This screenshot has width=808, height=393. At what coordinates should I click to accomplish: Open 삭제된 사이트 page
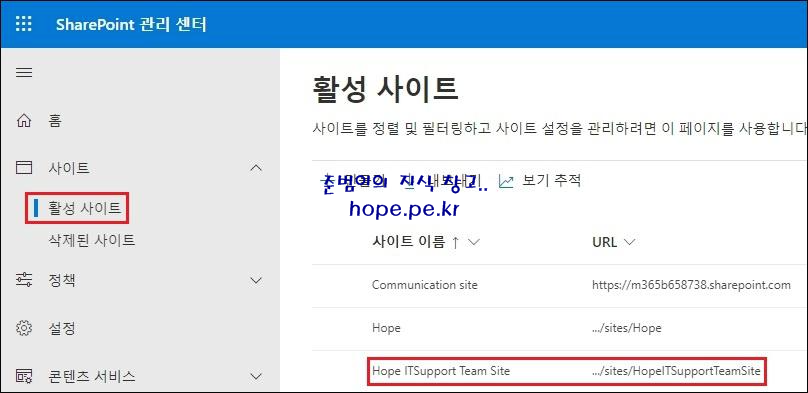(91, 240)
